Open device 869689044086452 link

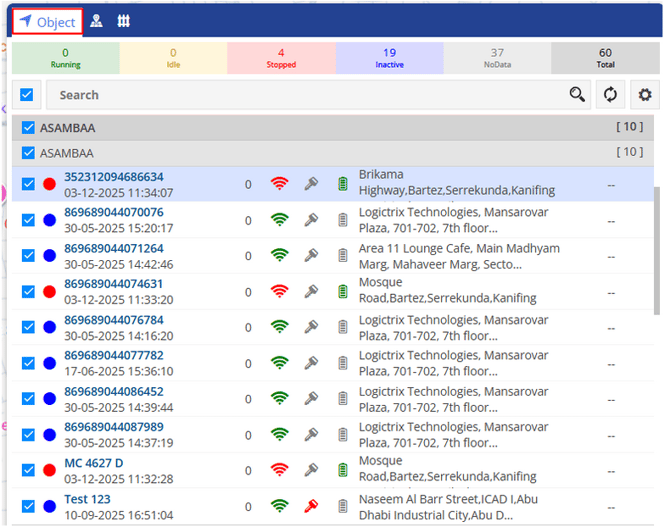[113, 391]
